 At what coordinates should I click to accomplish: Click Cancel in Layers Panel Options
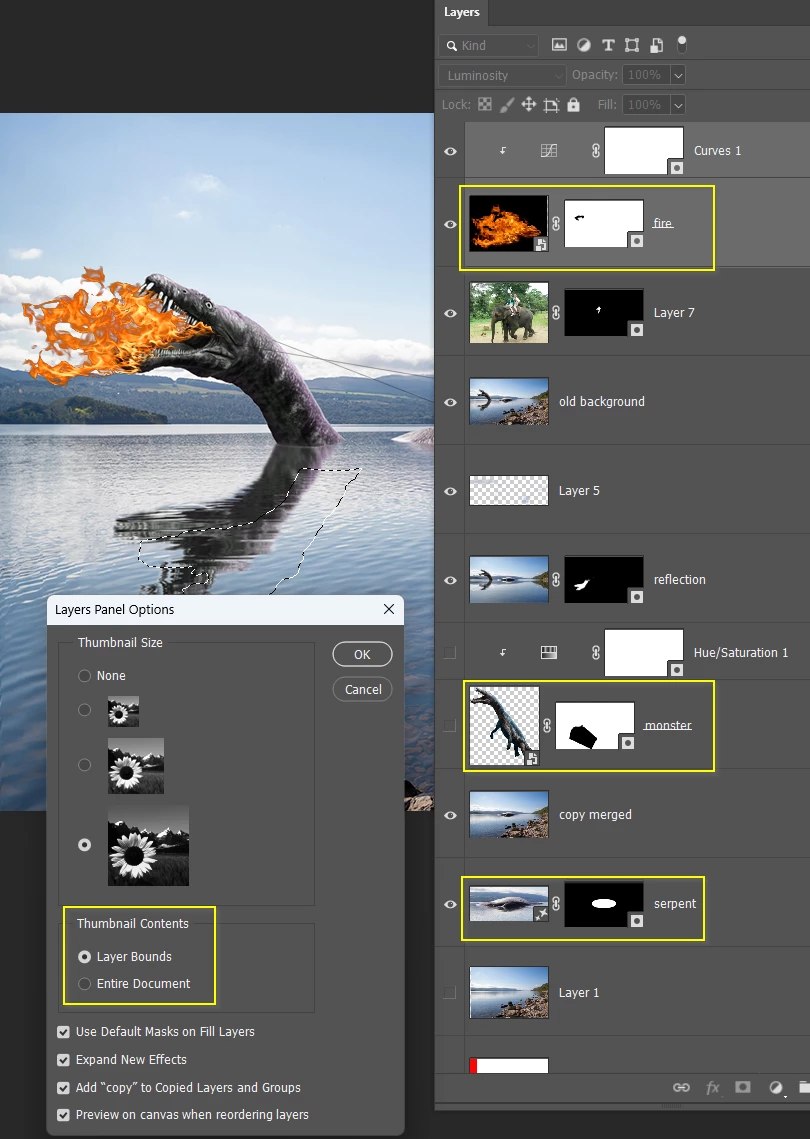[x=363, y=689]
